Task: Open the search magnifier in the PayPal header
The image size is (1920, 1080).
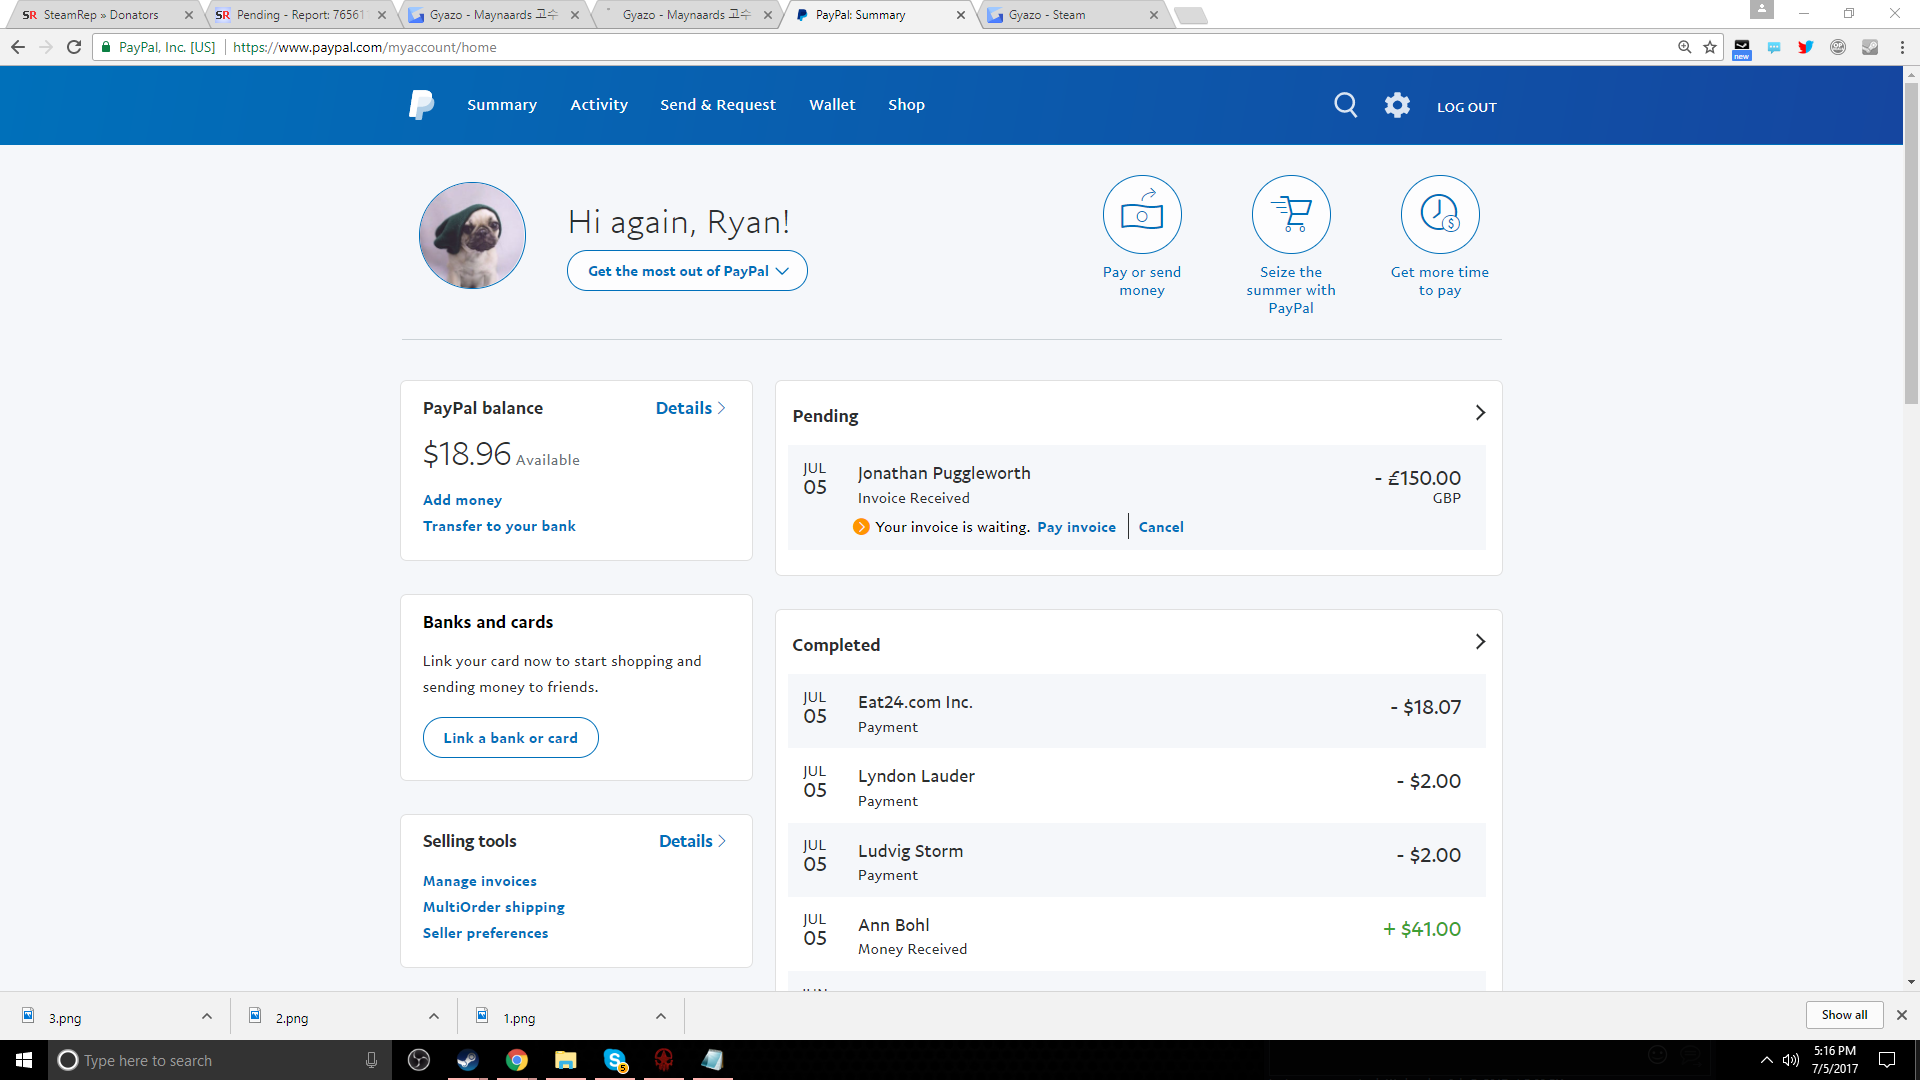Action: point(1346,105)
